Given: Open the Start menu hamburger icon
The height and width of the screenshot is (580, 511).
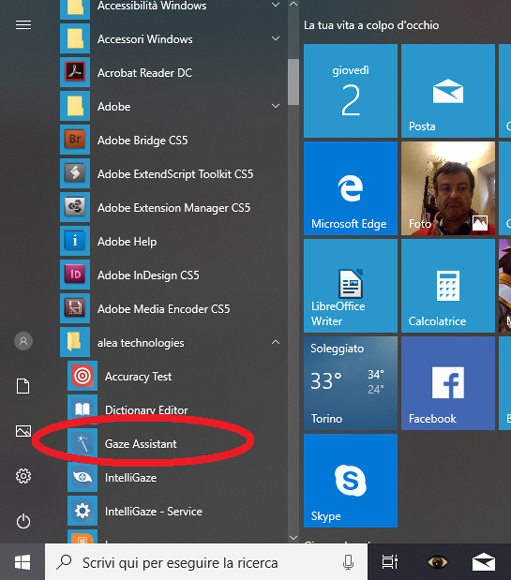Looking at the screenshot, I should pyautogui.click(x=23, y=25).
